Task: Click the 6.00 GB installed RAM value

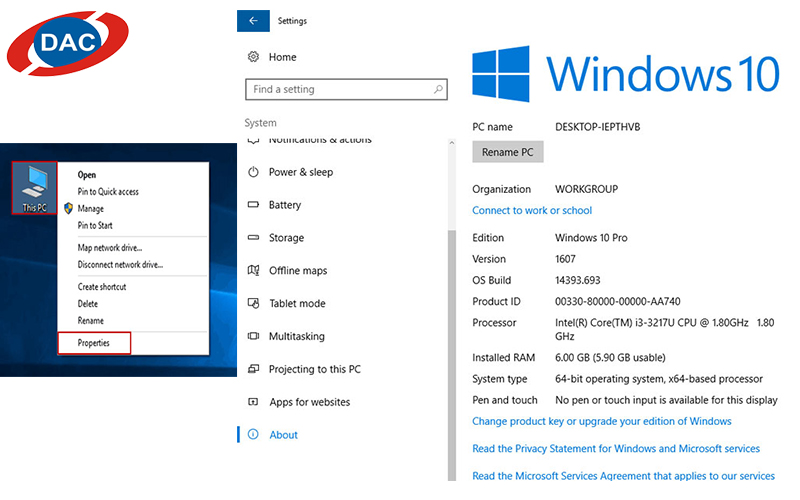Action: (x=610, y=357)
